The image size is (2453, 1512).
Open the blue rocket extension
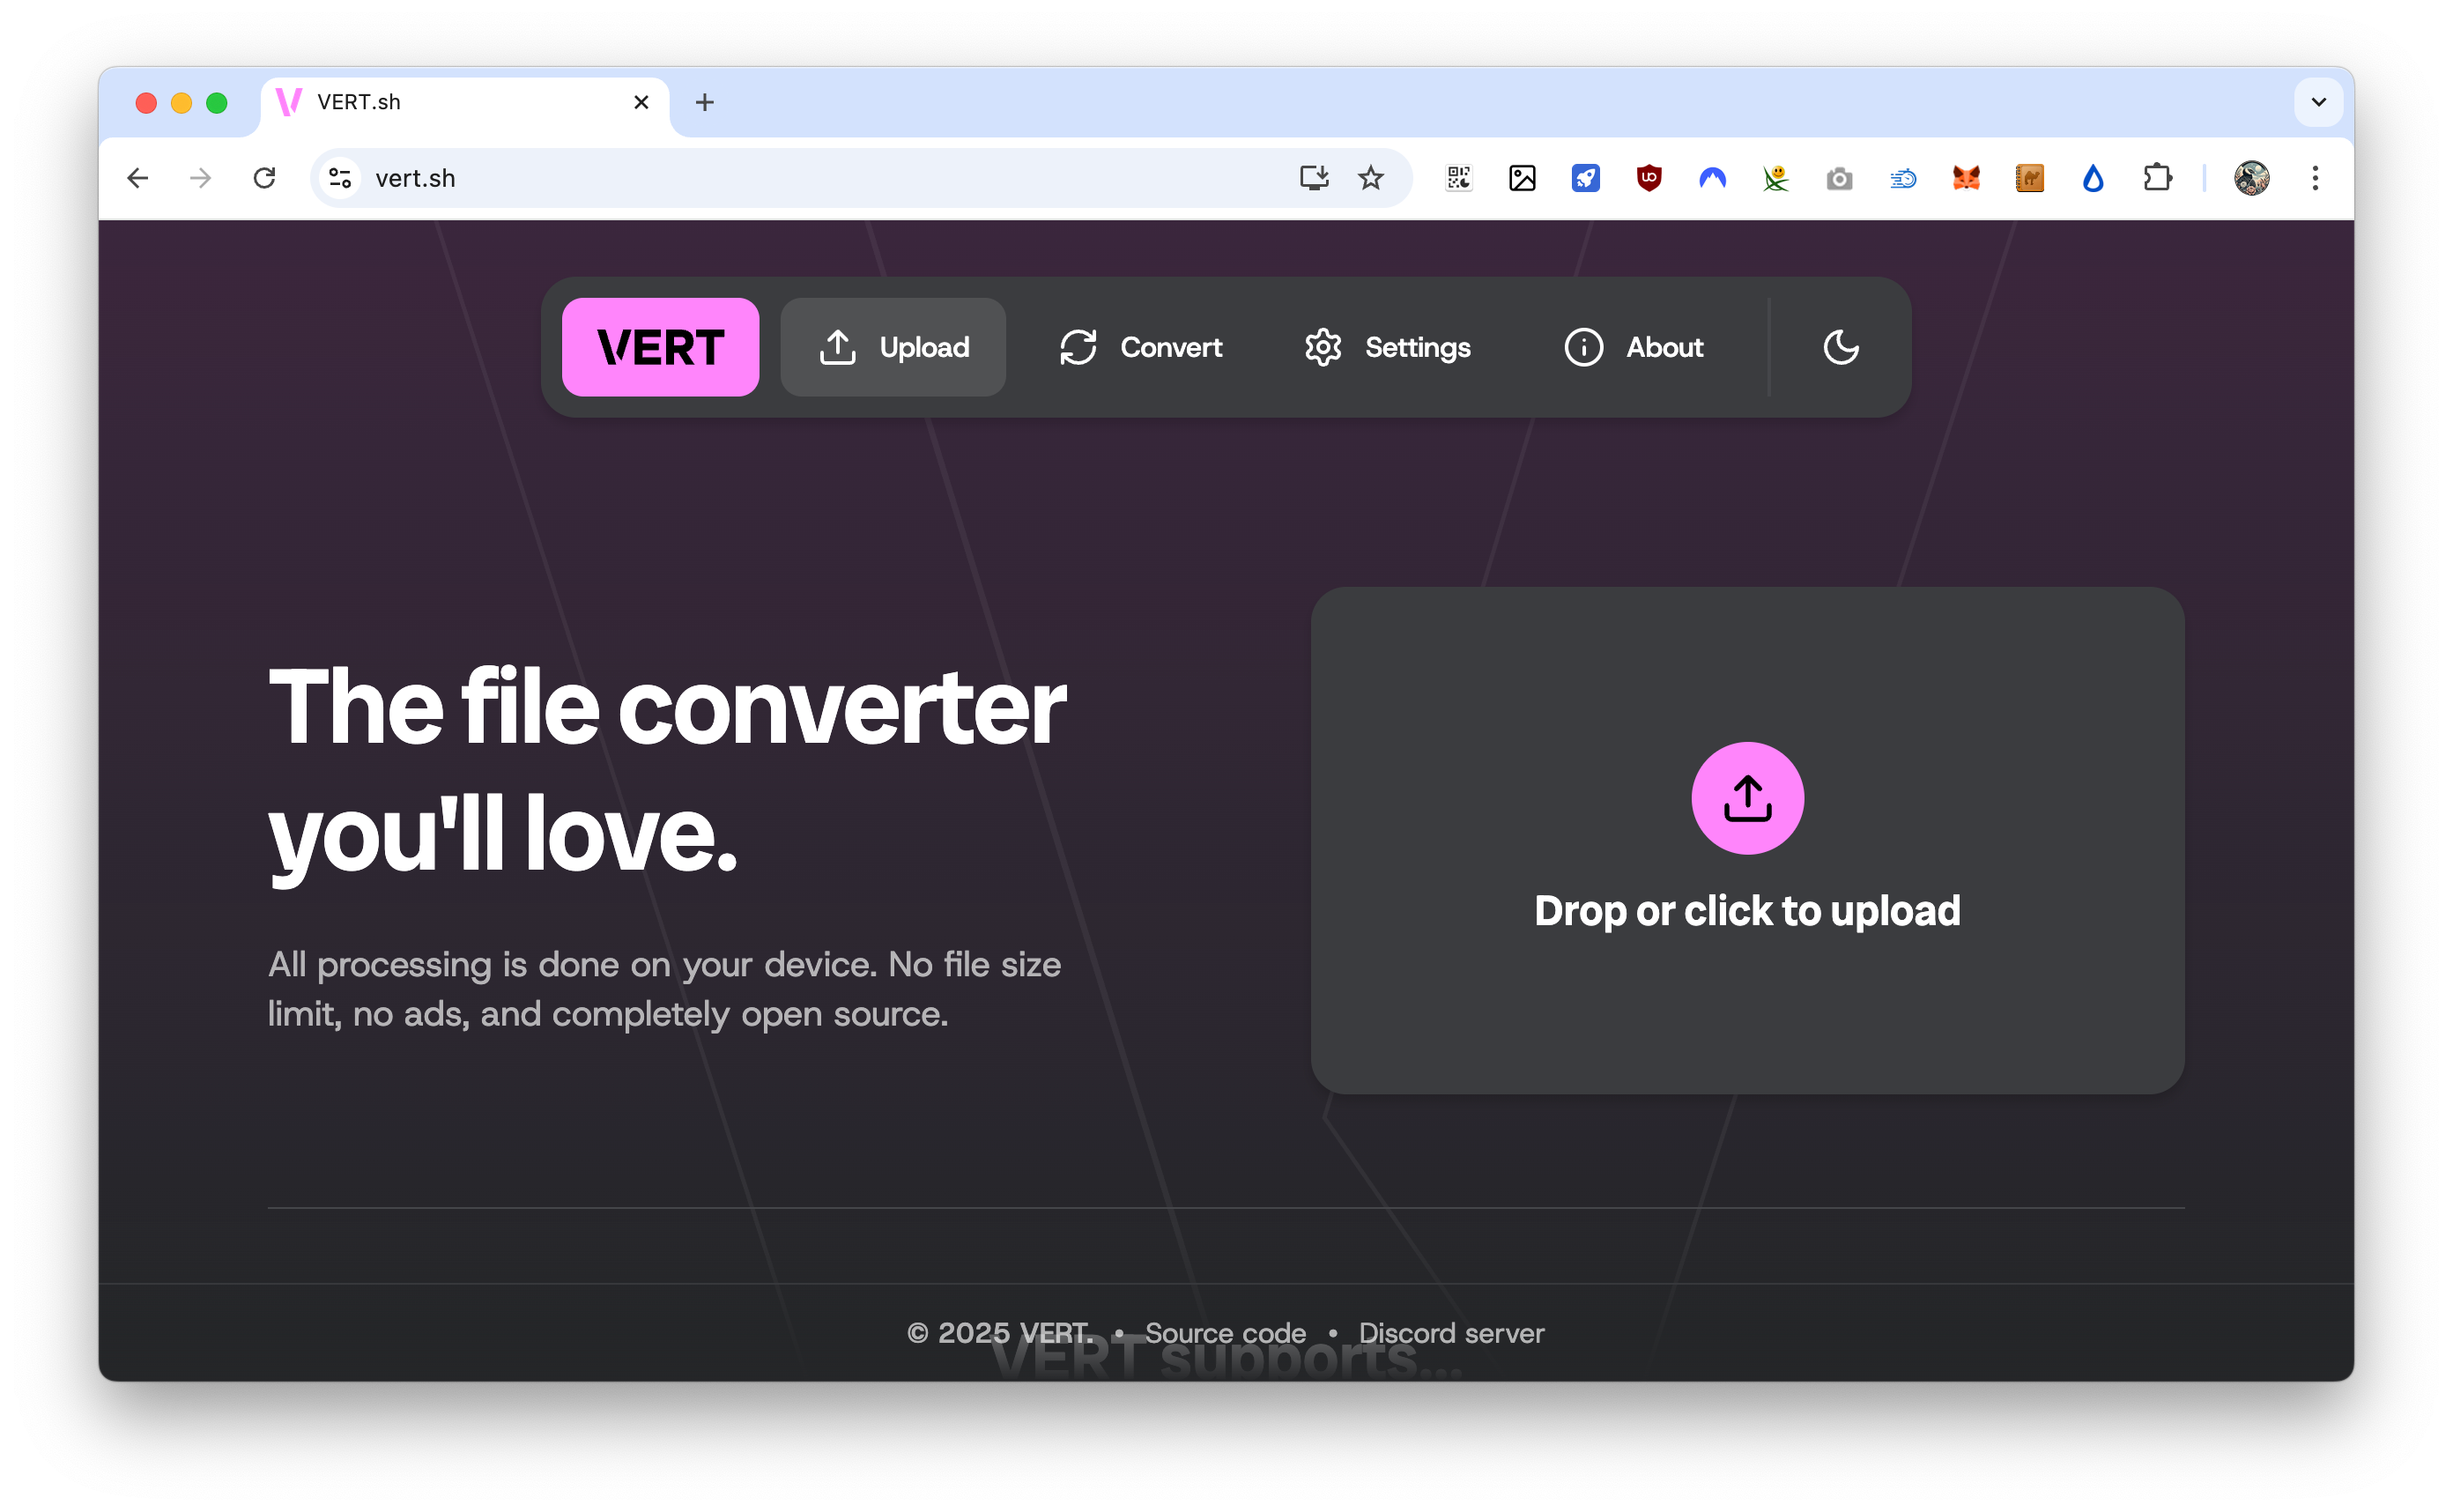pos(1586,178)
